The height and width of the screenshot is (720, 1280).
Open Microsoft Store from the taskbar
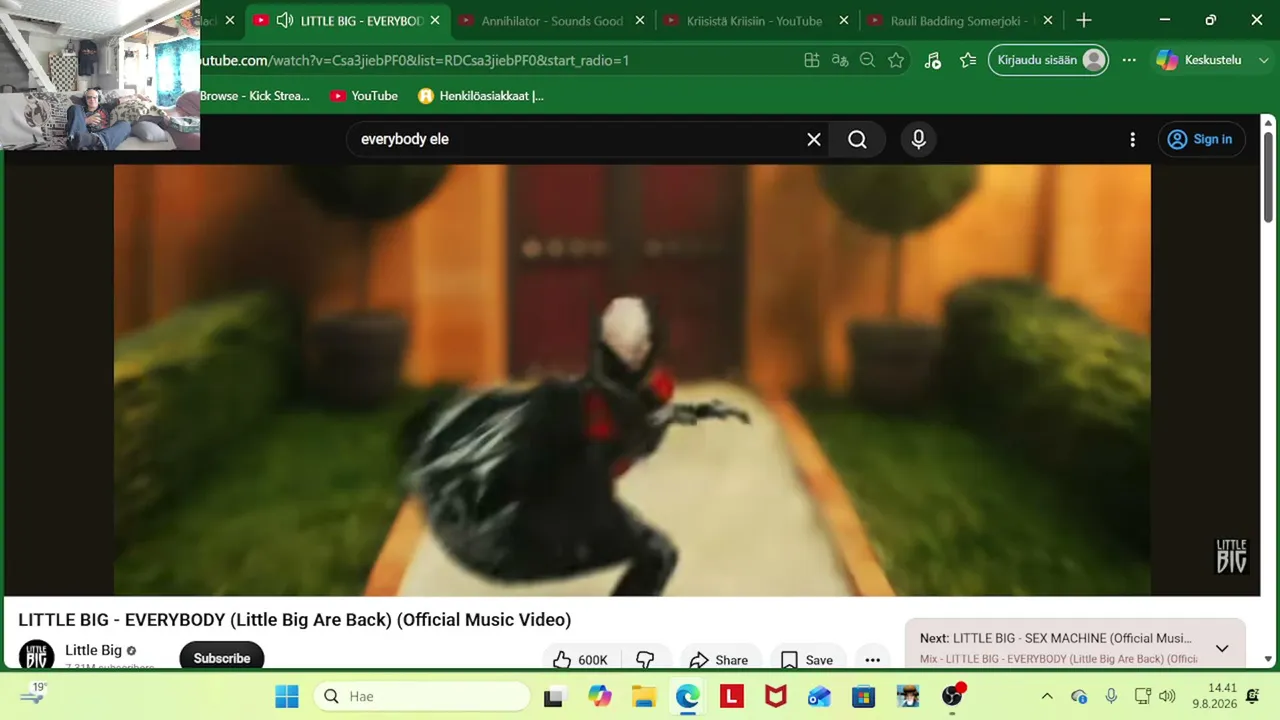pyautogui.click(x=863, y=696)
